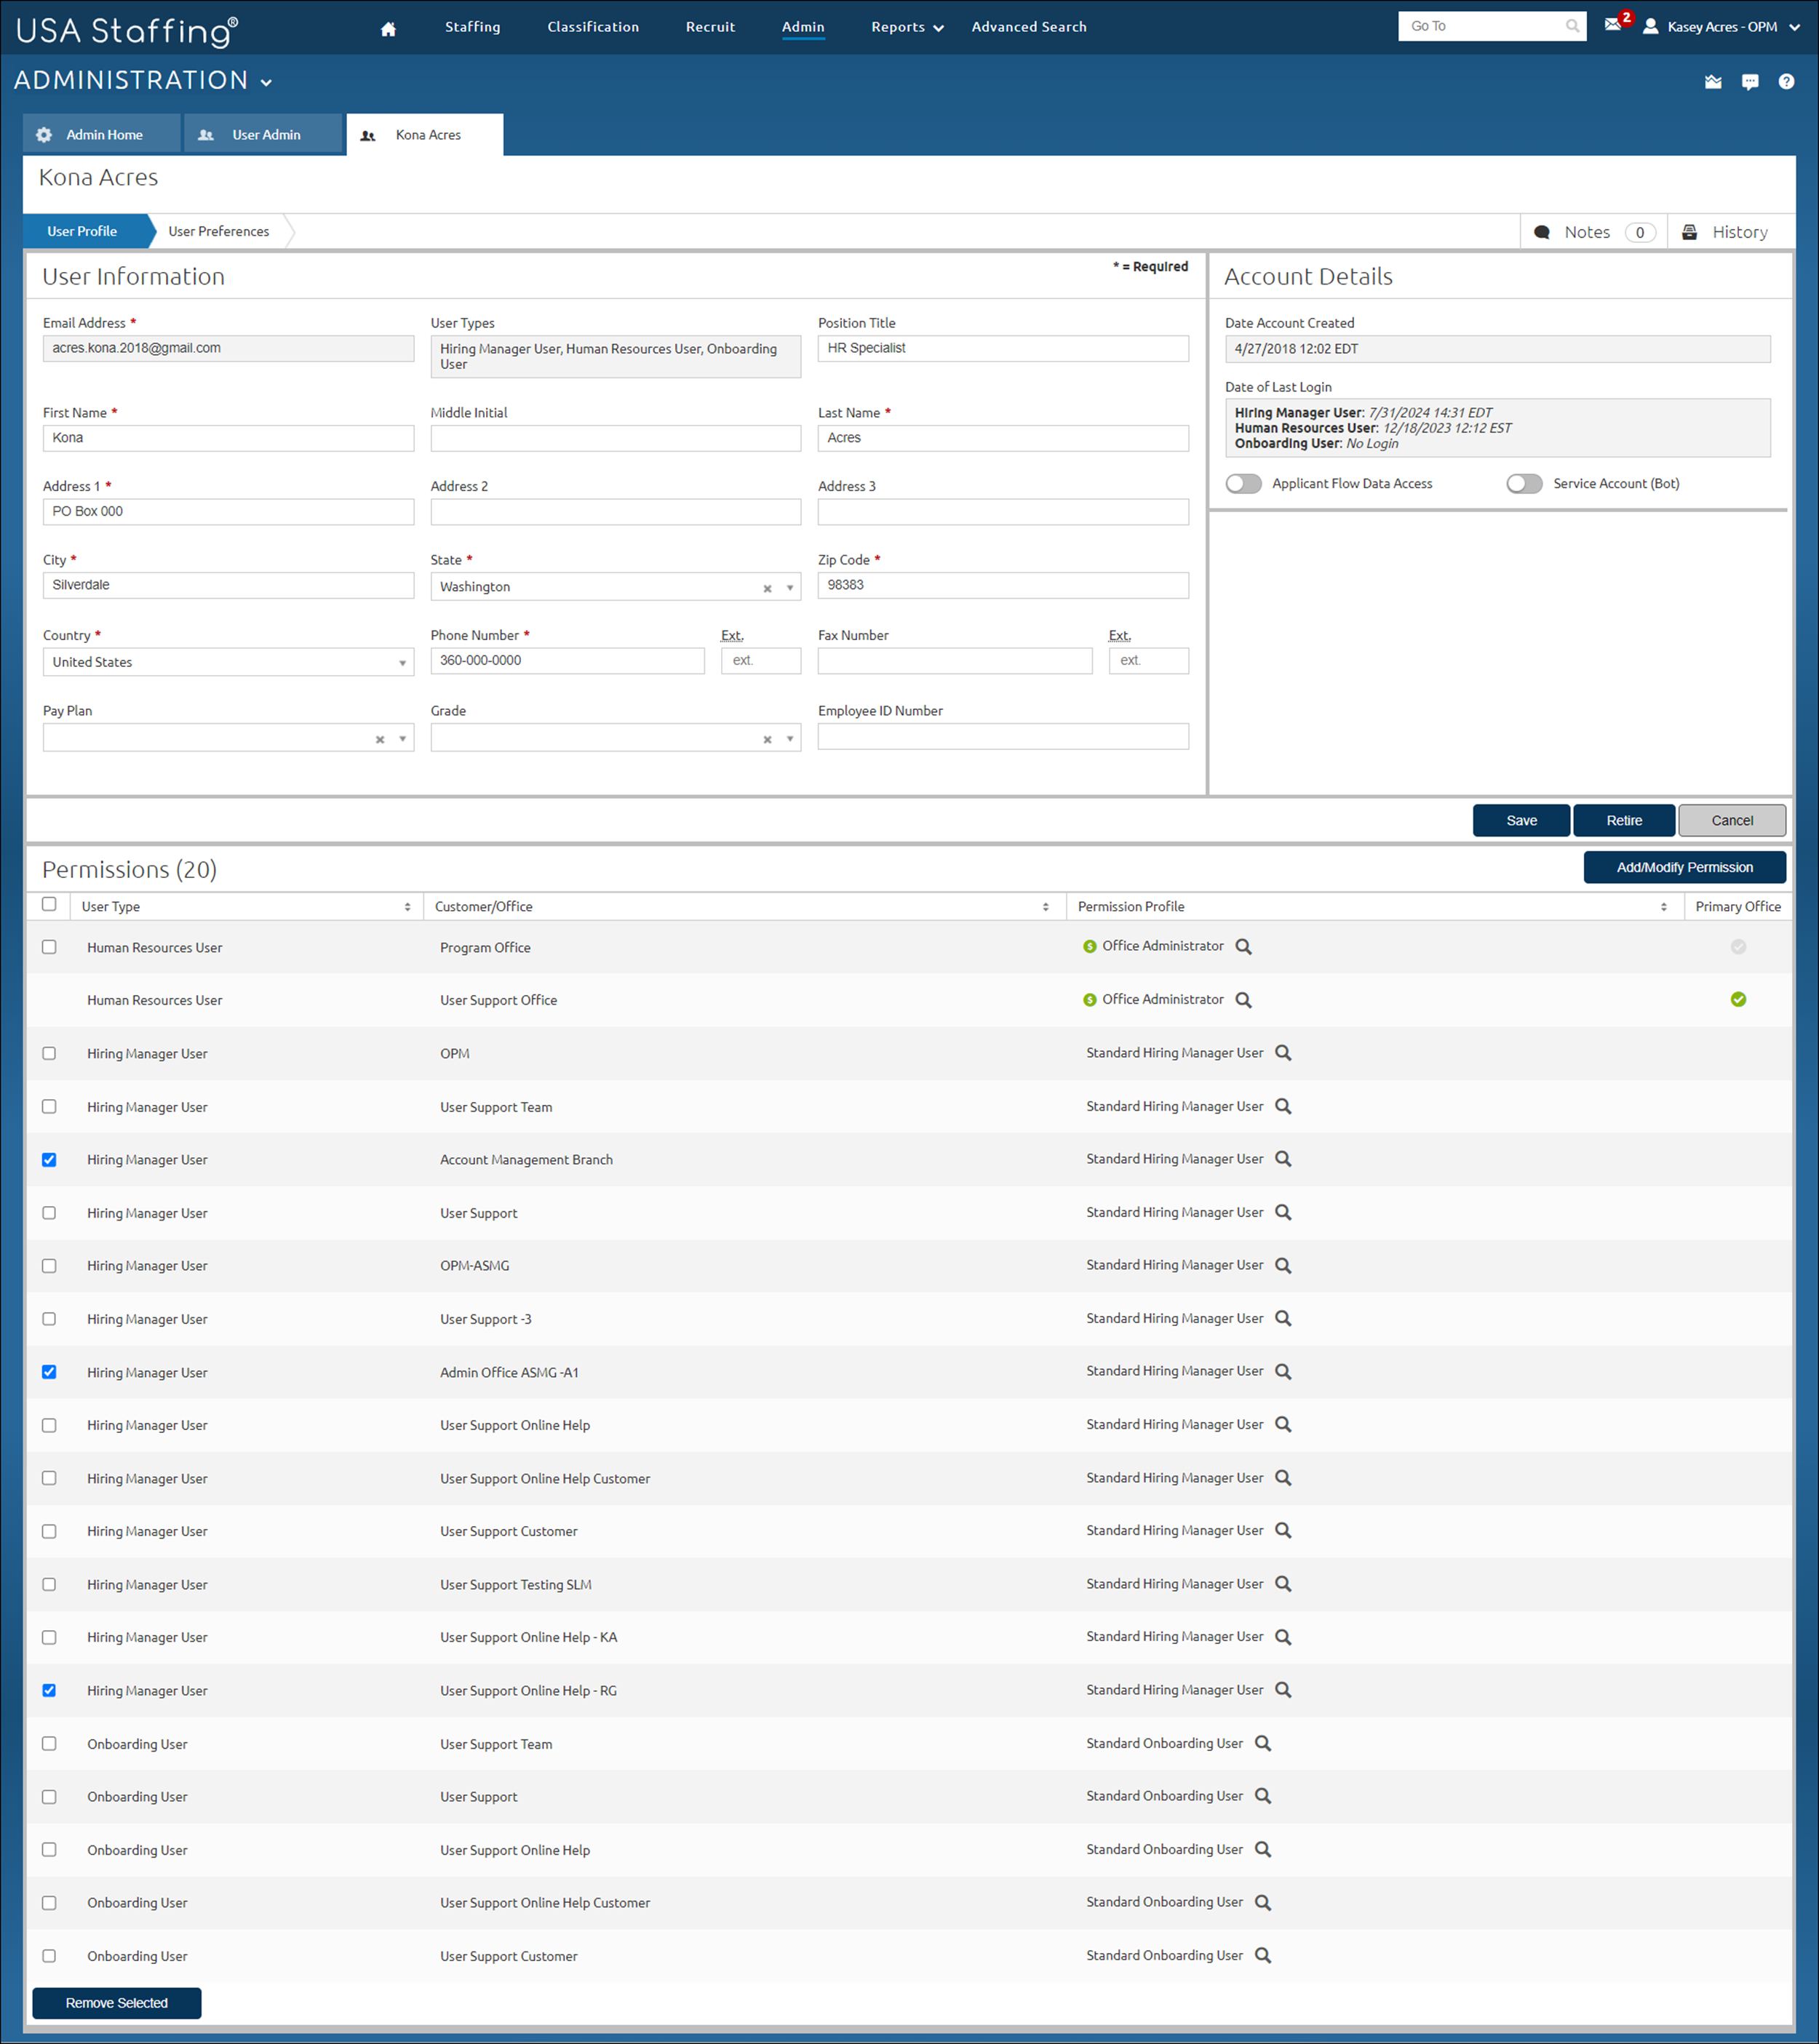The image size is (1819, 2044).
Task: Open the chat feedback bubble icon
Action: pyautogui.click(x=1750, y=82)
